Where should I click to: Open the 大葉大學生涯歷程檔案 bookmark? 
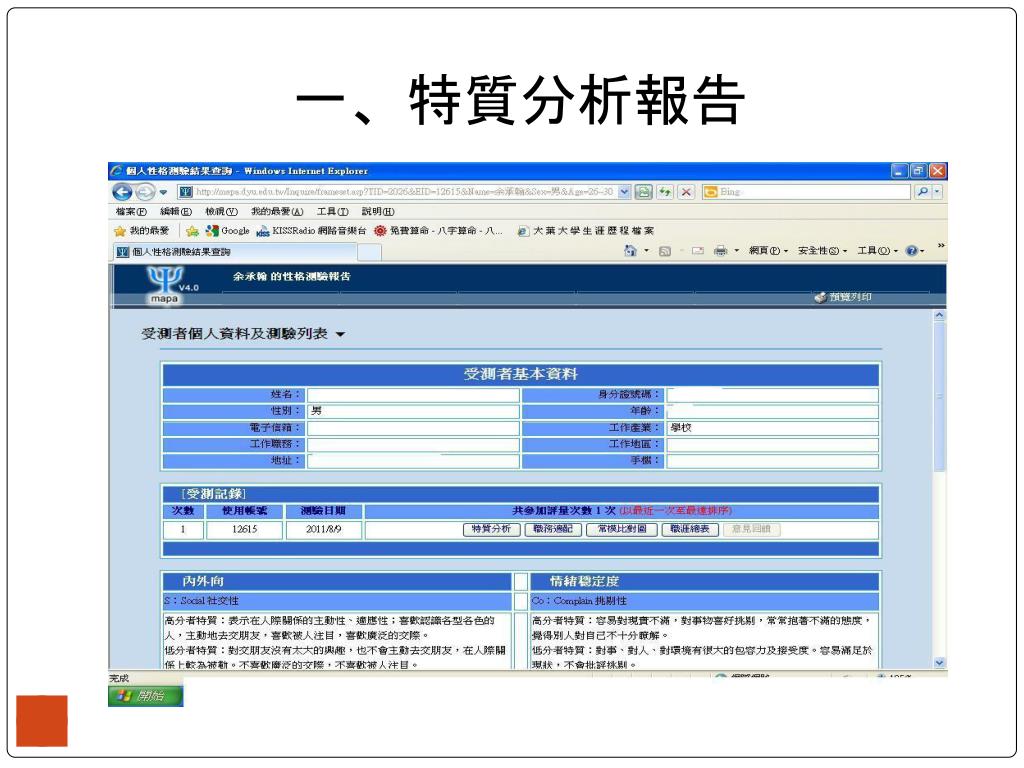pyautogui.click(x=585, y=231)
